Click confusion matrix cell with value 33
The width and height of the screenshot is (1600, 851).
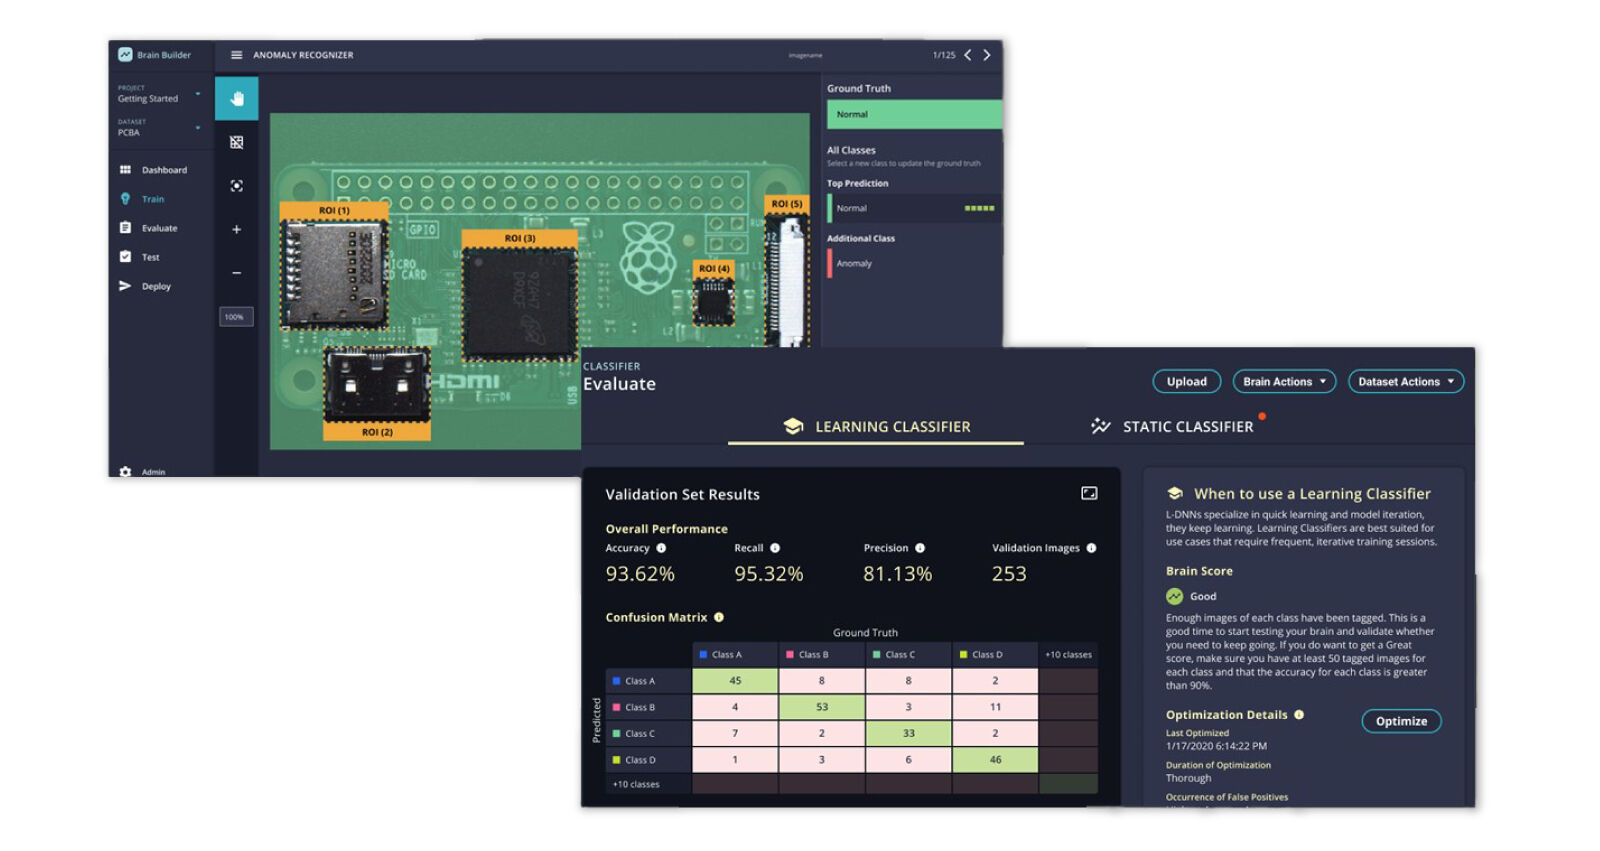[908, 734]
